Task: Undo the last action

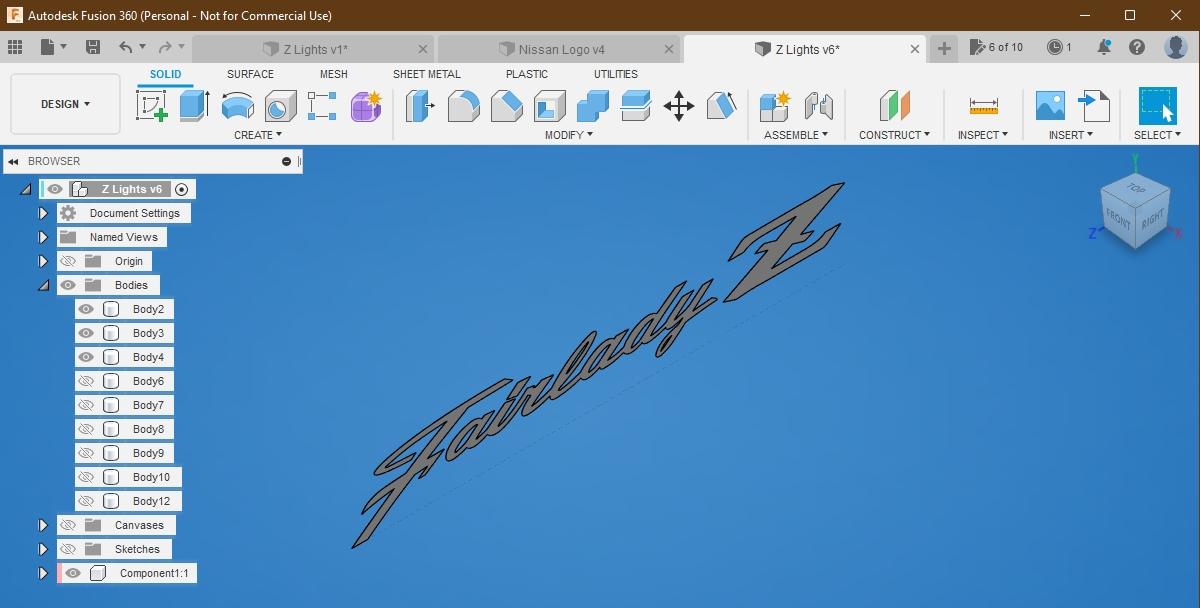Action: click(x=126, y=47)
